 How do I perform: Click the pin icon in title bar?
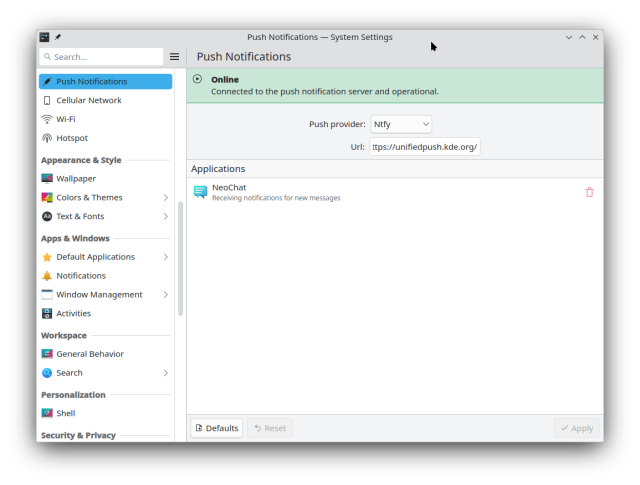click(x=58, y=37)
